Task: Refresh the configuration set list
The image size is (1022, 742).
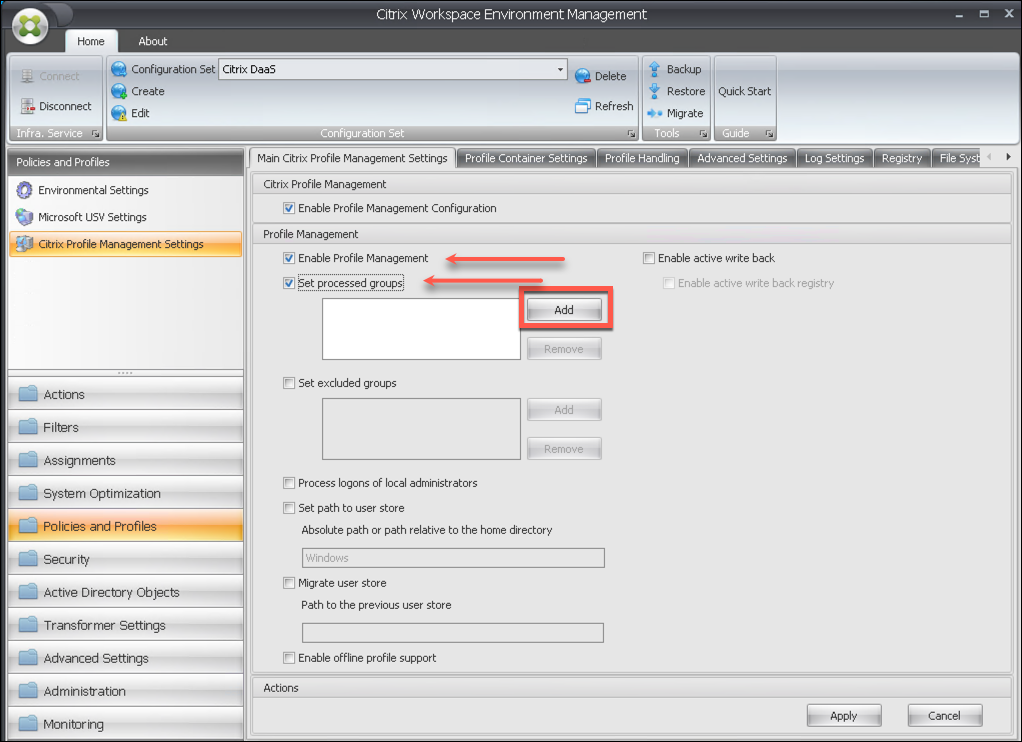Action: 584,106
